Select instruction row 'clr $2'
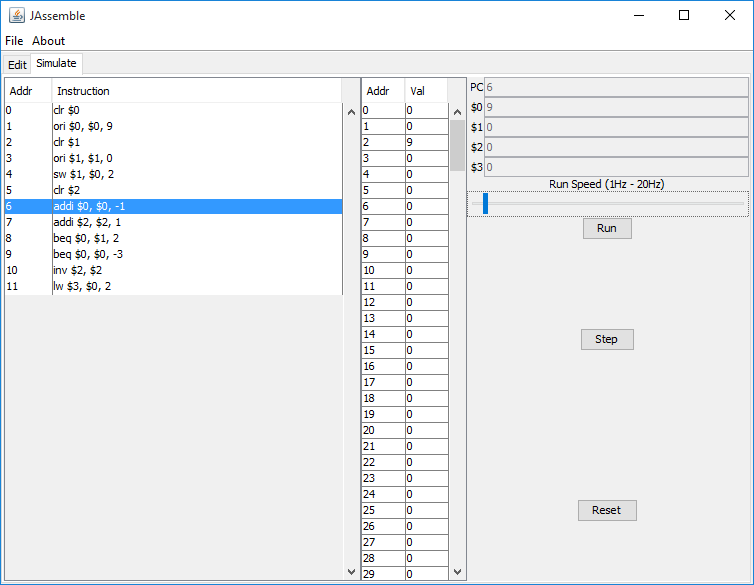The width and height of the screenshot is (754, 585). pos(173,190)
